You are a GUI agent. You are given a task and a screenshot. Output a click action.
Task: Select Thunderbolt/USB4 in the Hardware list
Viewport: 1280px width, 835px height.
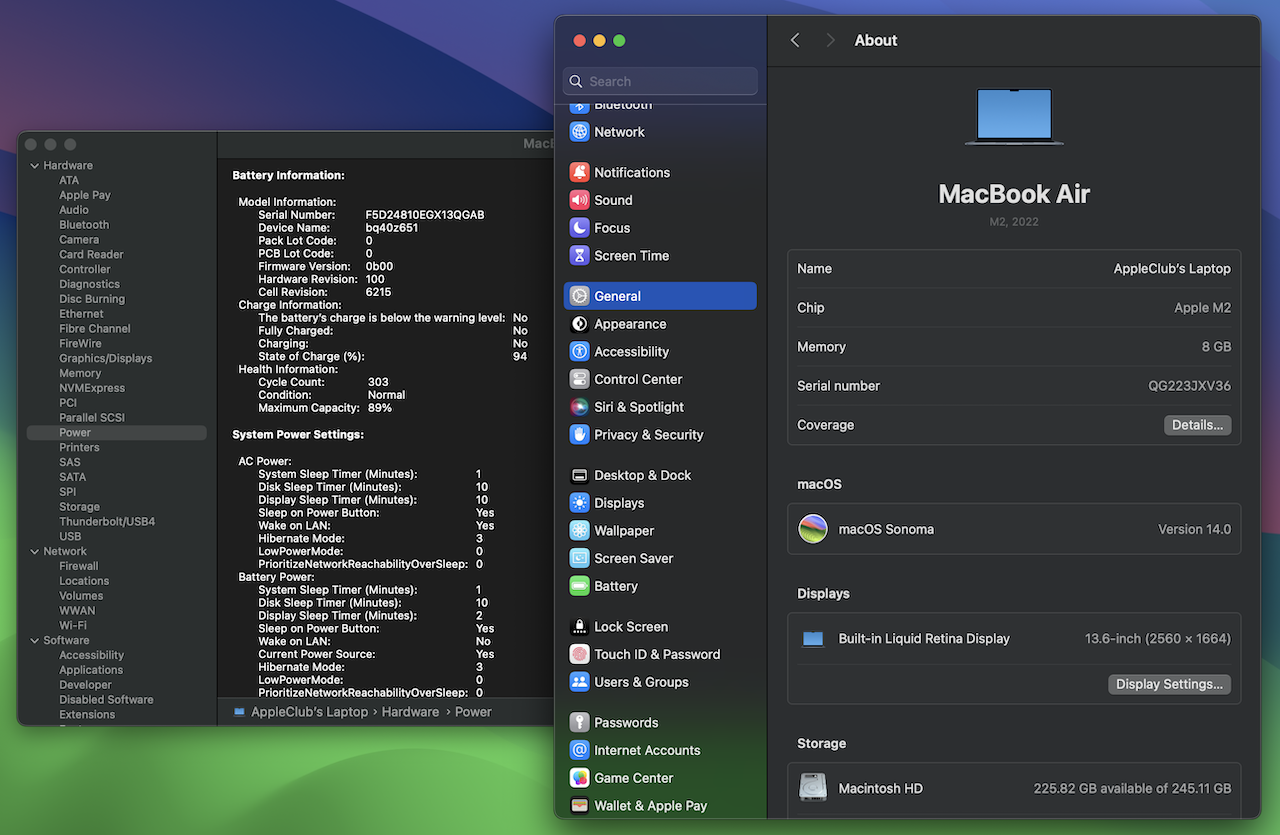pos(107,522)
